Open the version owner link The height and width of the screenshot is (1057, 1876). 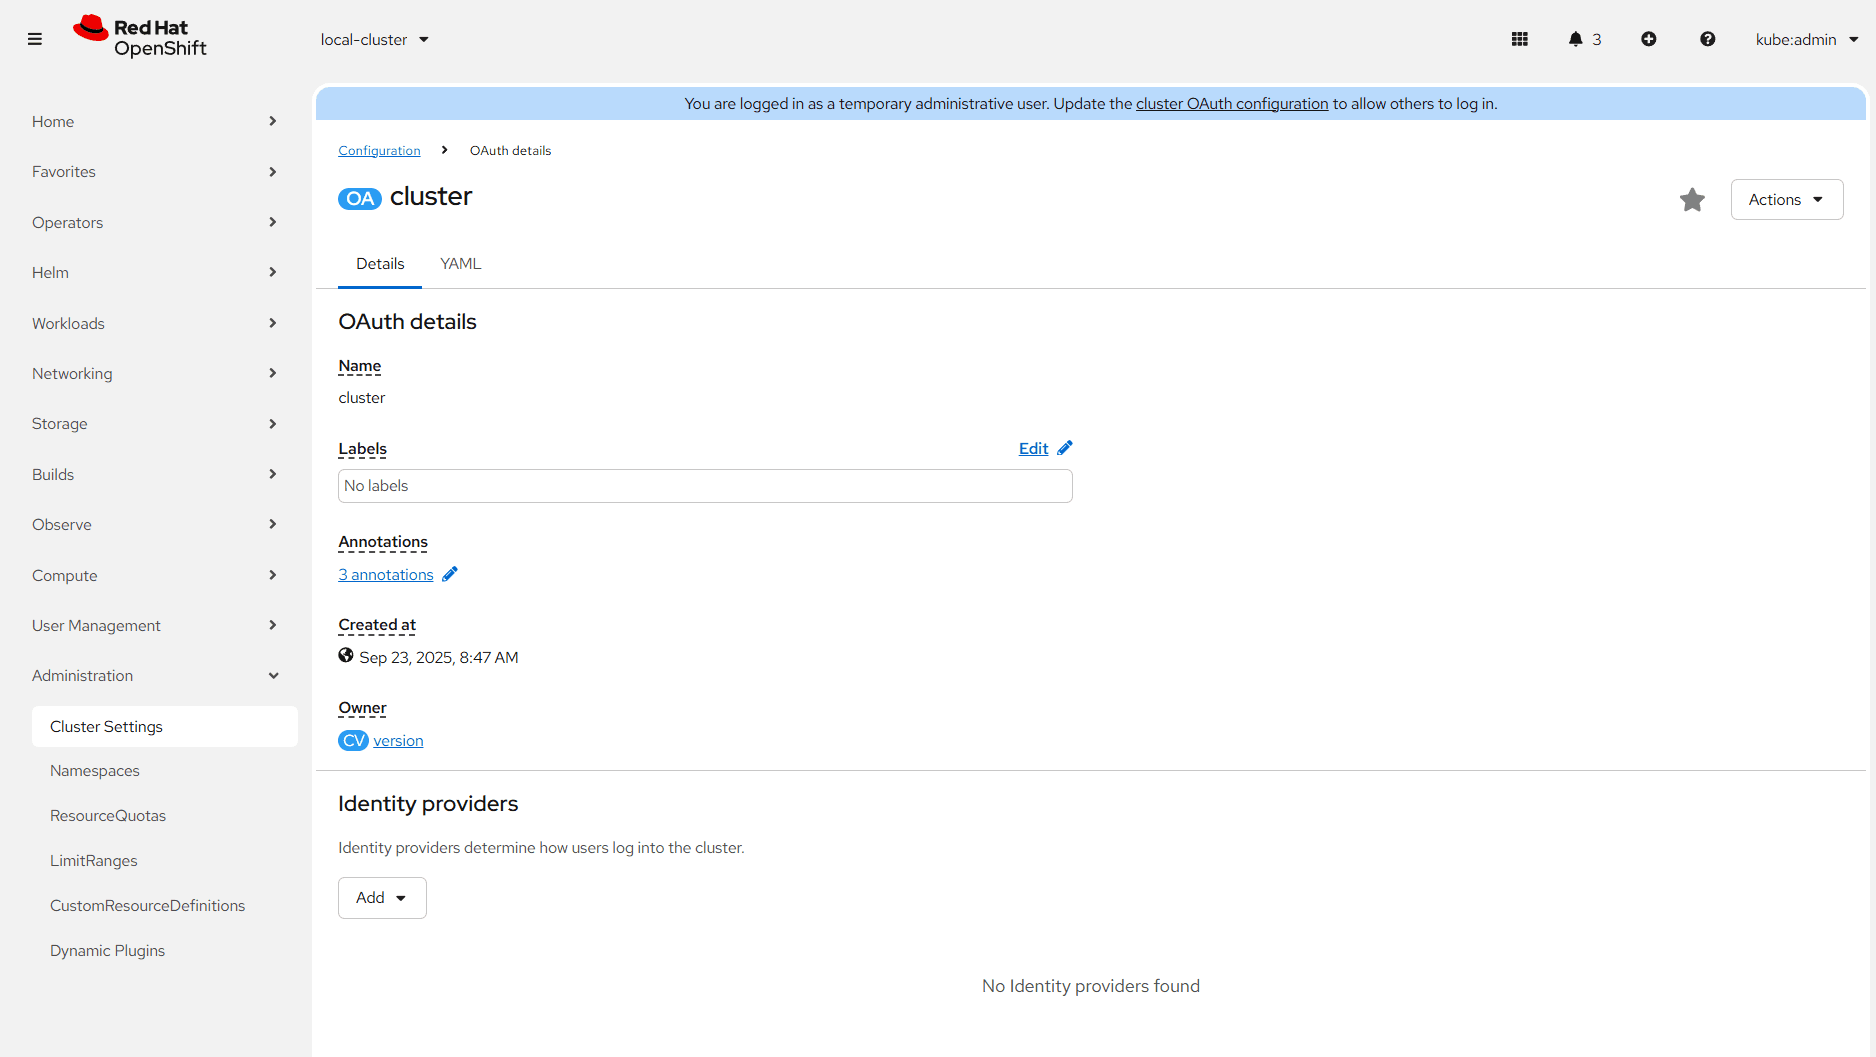click(x=398, y=741)
